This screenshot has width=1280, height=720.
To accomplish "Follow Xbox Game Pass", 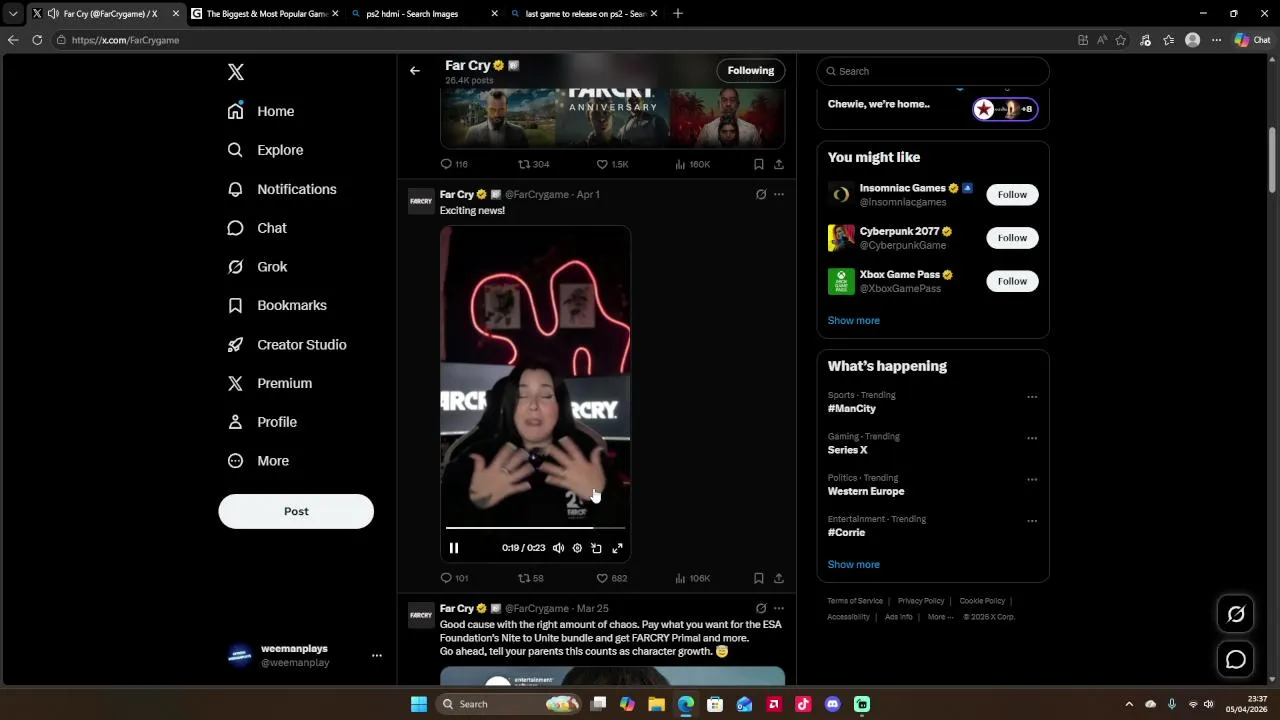I will tap(1012, 281).
